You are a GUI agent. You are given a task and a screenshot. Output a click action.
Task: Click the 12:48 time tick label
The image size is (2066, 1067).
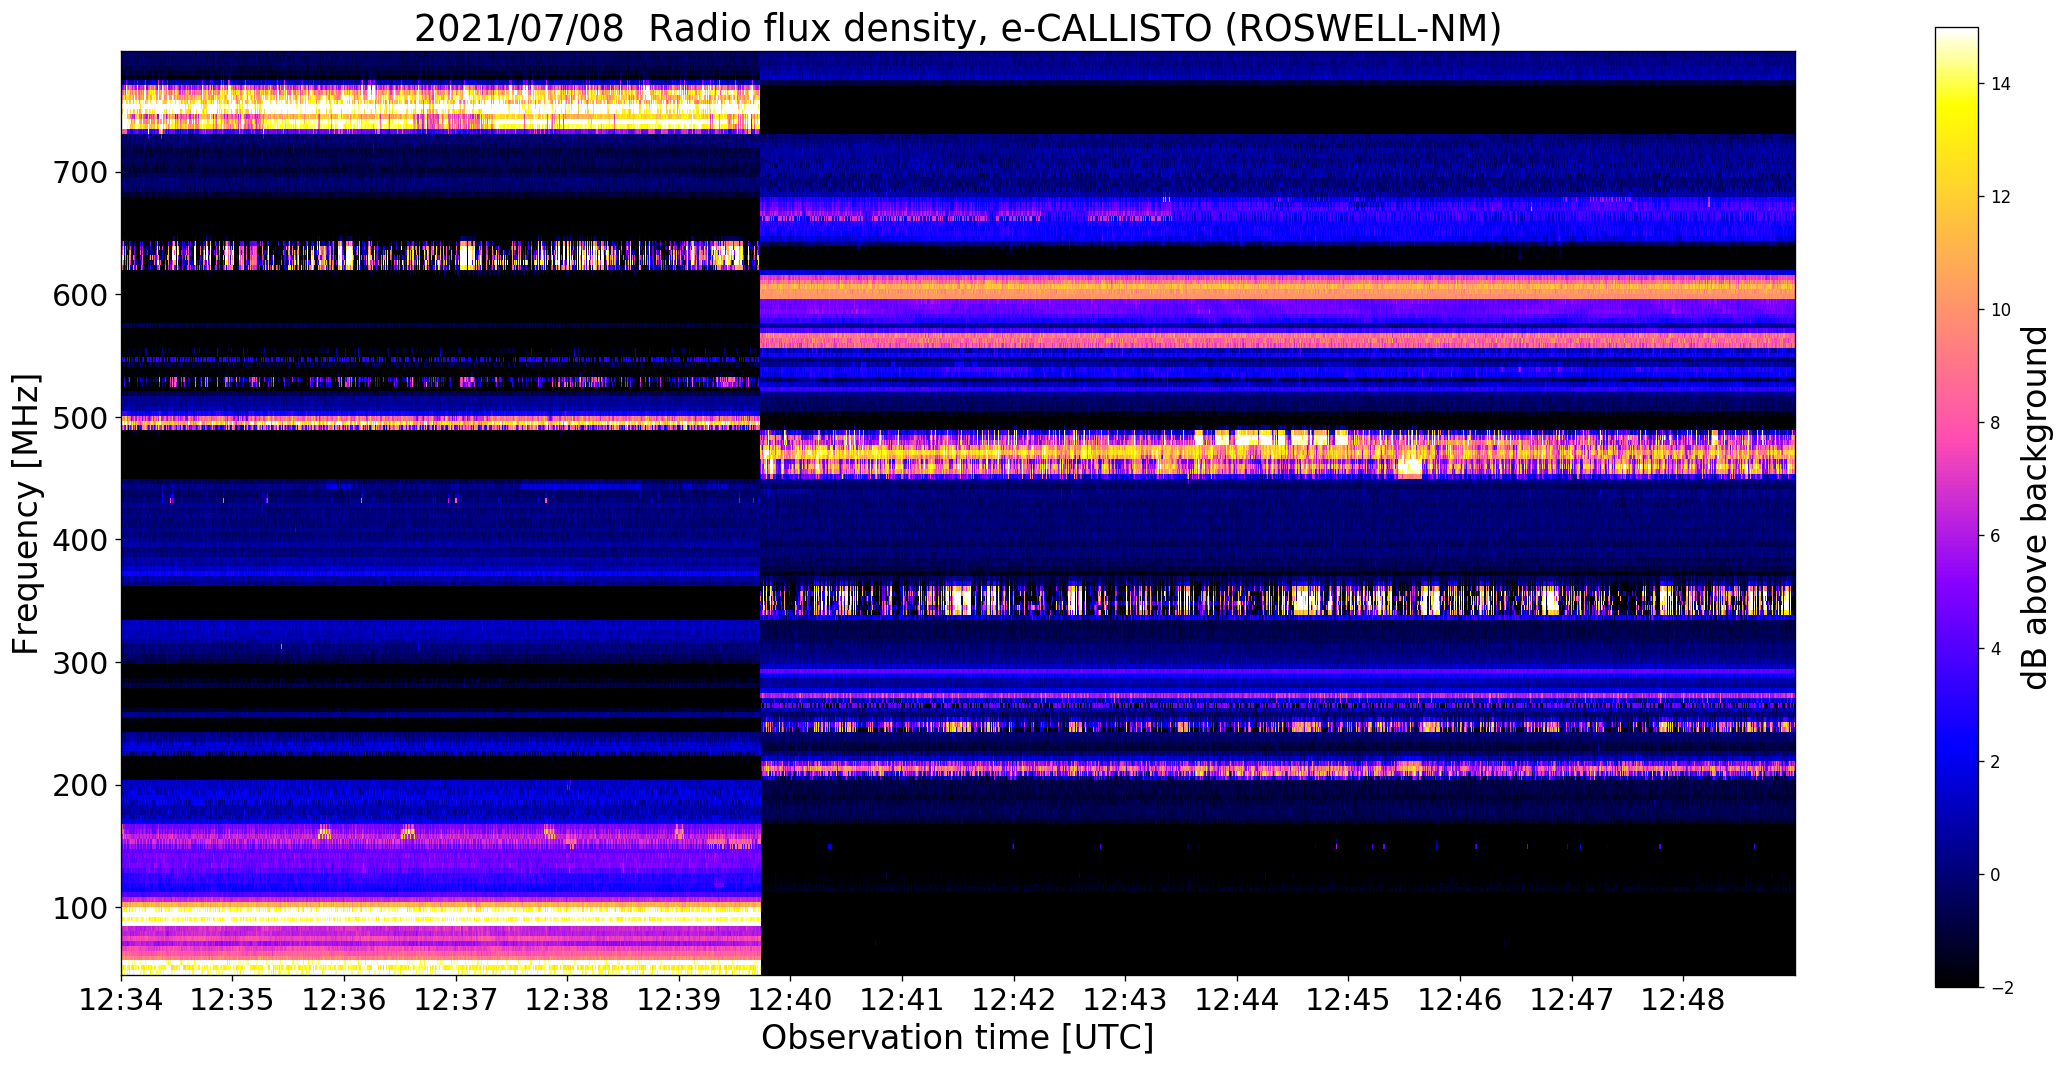point(1683,999)
